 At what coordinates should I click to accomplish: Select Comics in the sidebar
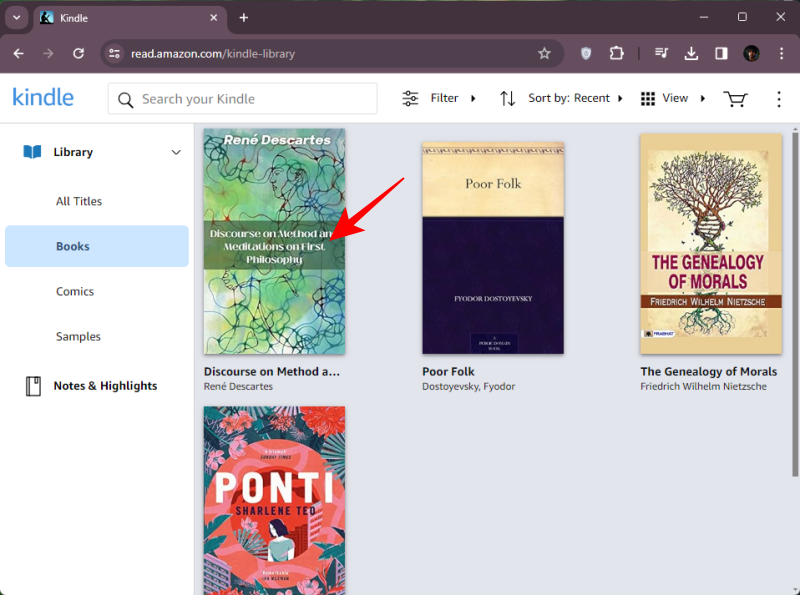pyautogui.click(x=75, y=291)
